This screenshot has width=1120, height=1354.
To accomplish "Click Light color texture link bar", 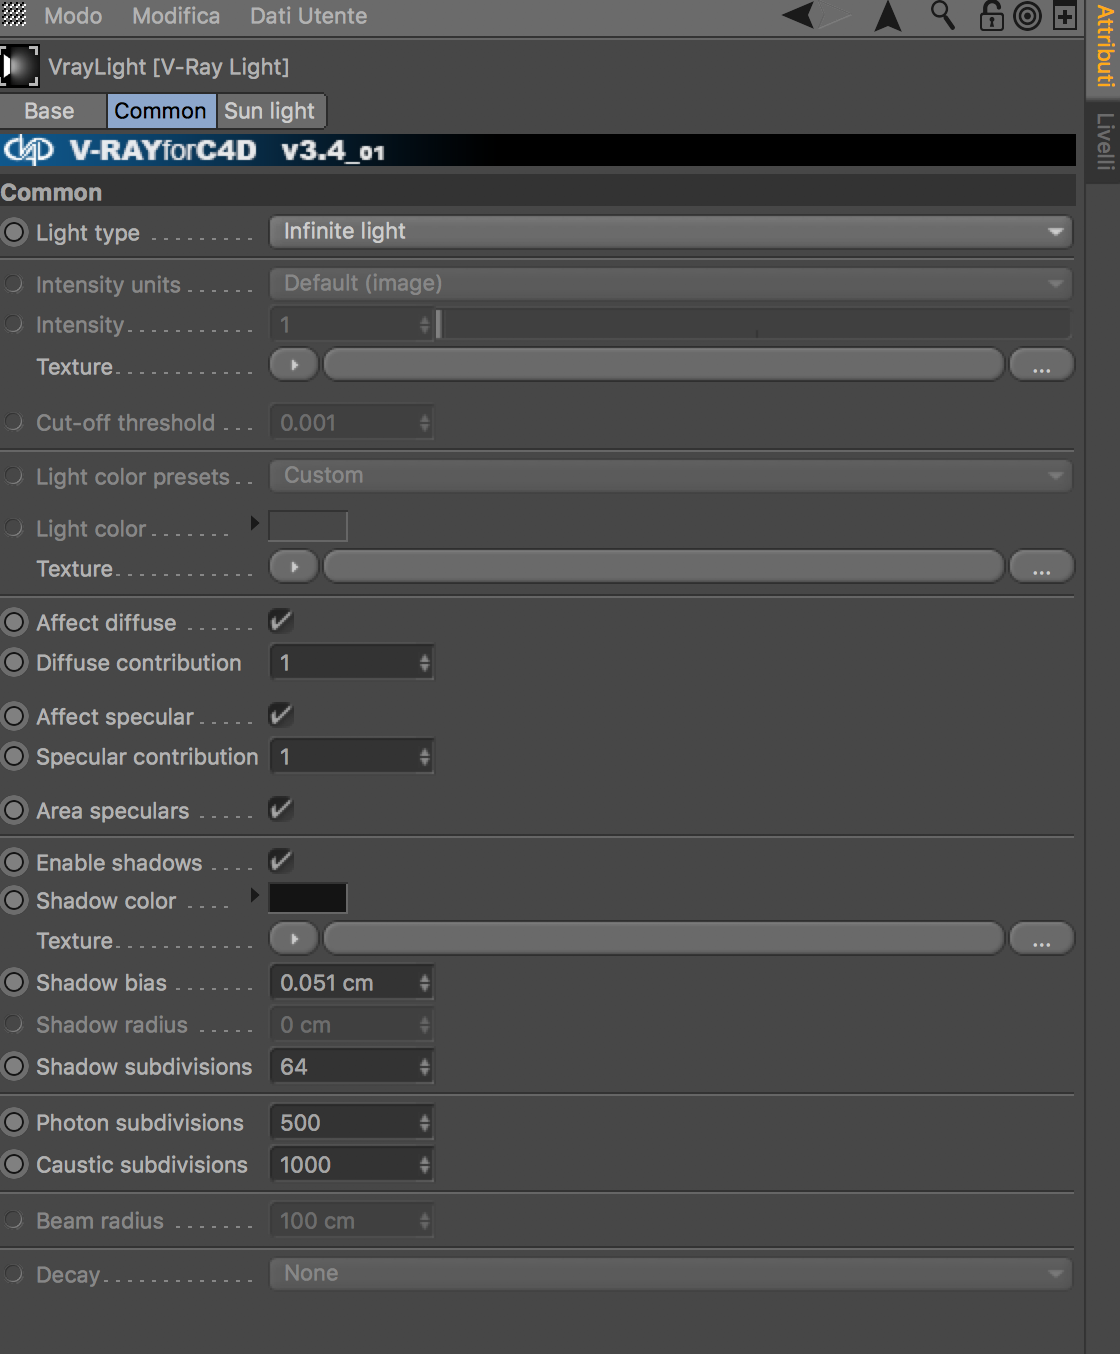I will point(663,567).
